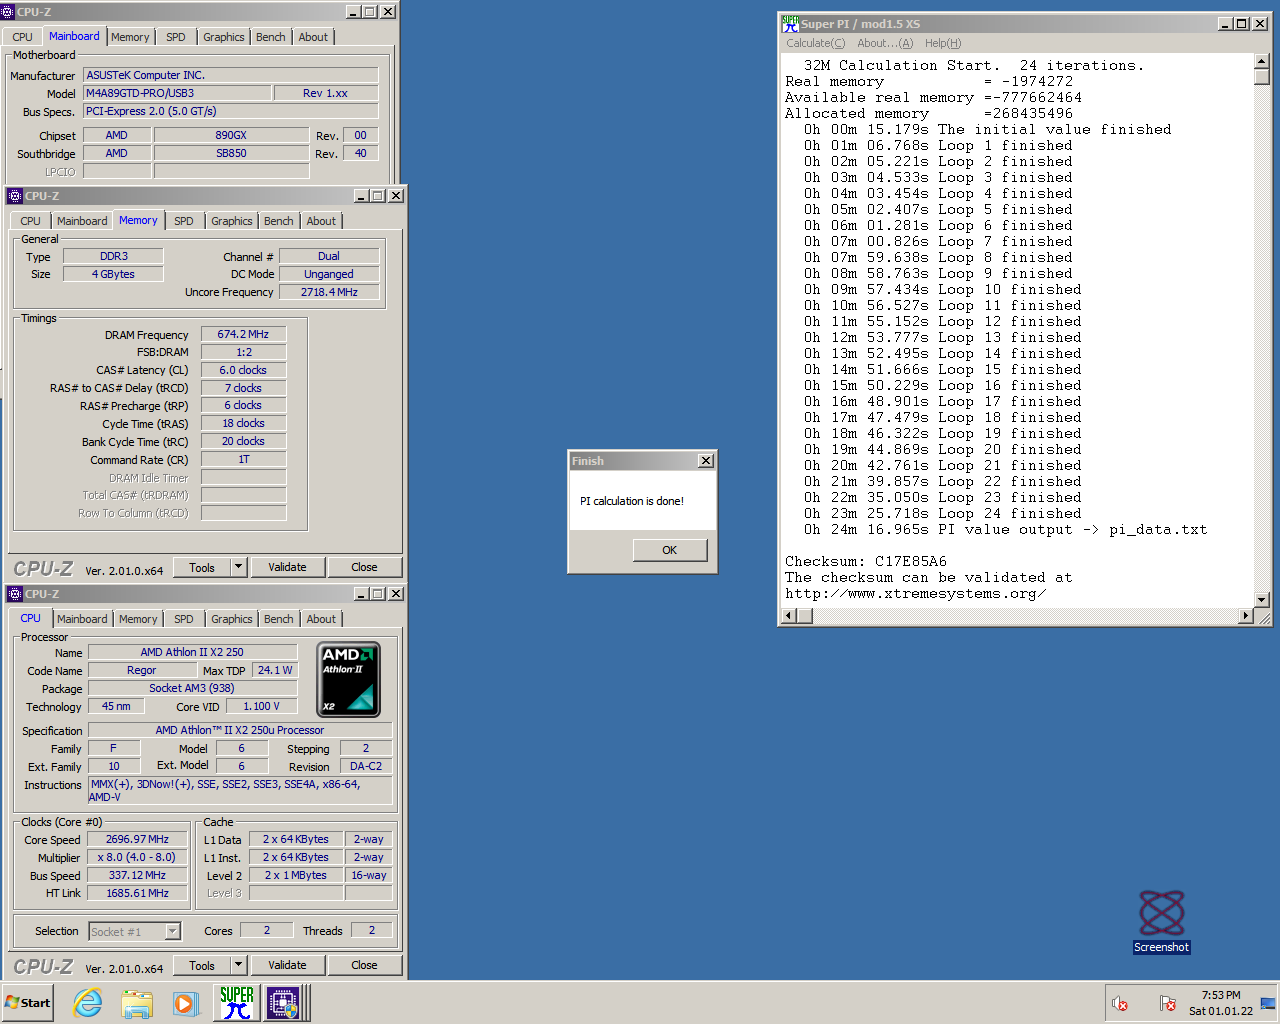Click the Loop 24 finished line in Super PI
The height and width of the screenshot is (1024, 1280).
coord(943,513)
